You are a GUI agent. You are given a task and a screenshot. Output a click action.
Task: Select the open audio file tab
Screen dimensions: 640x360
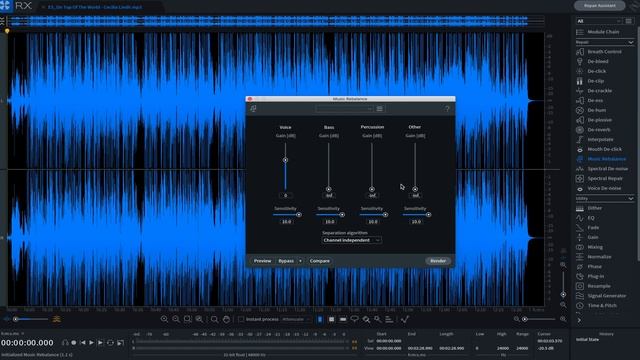pyautogui.click(x=95, y=7)
